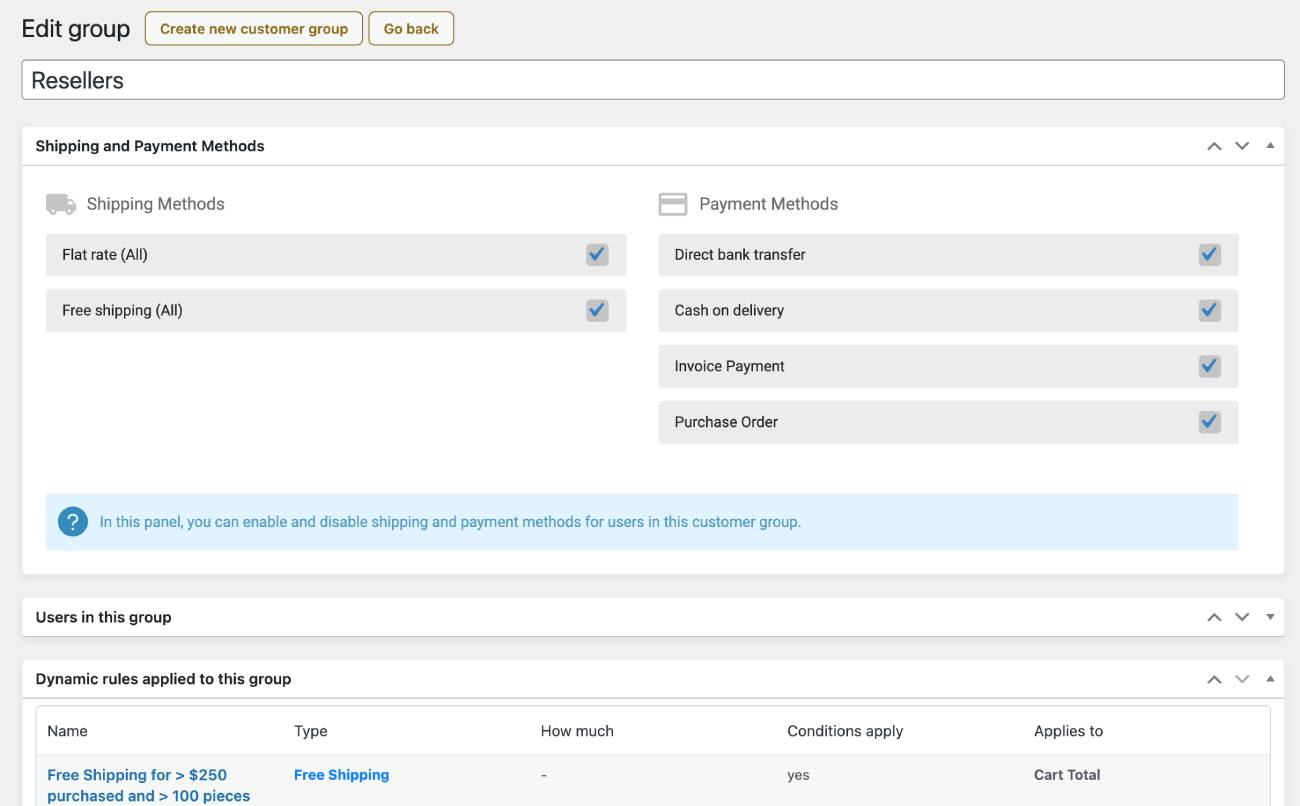
Task: Disable Invoice Payment method
Action: 1210,366
